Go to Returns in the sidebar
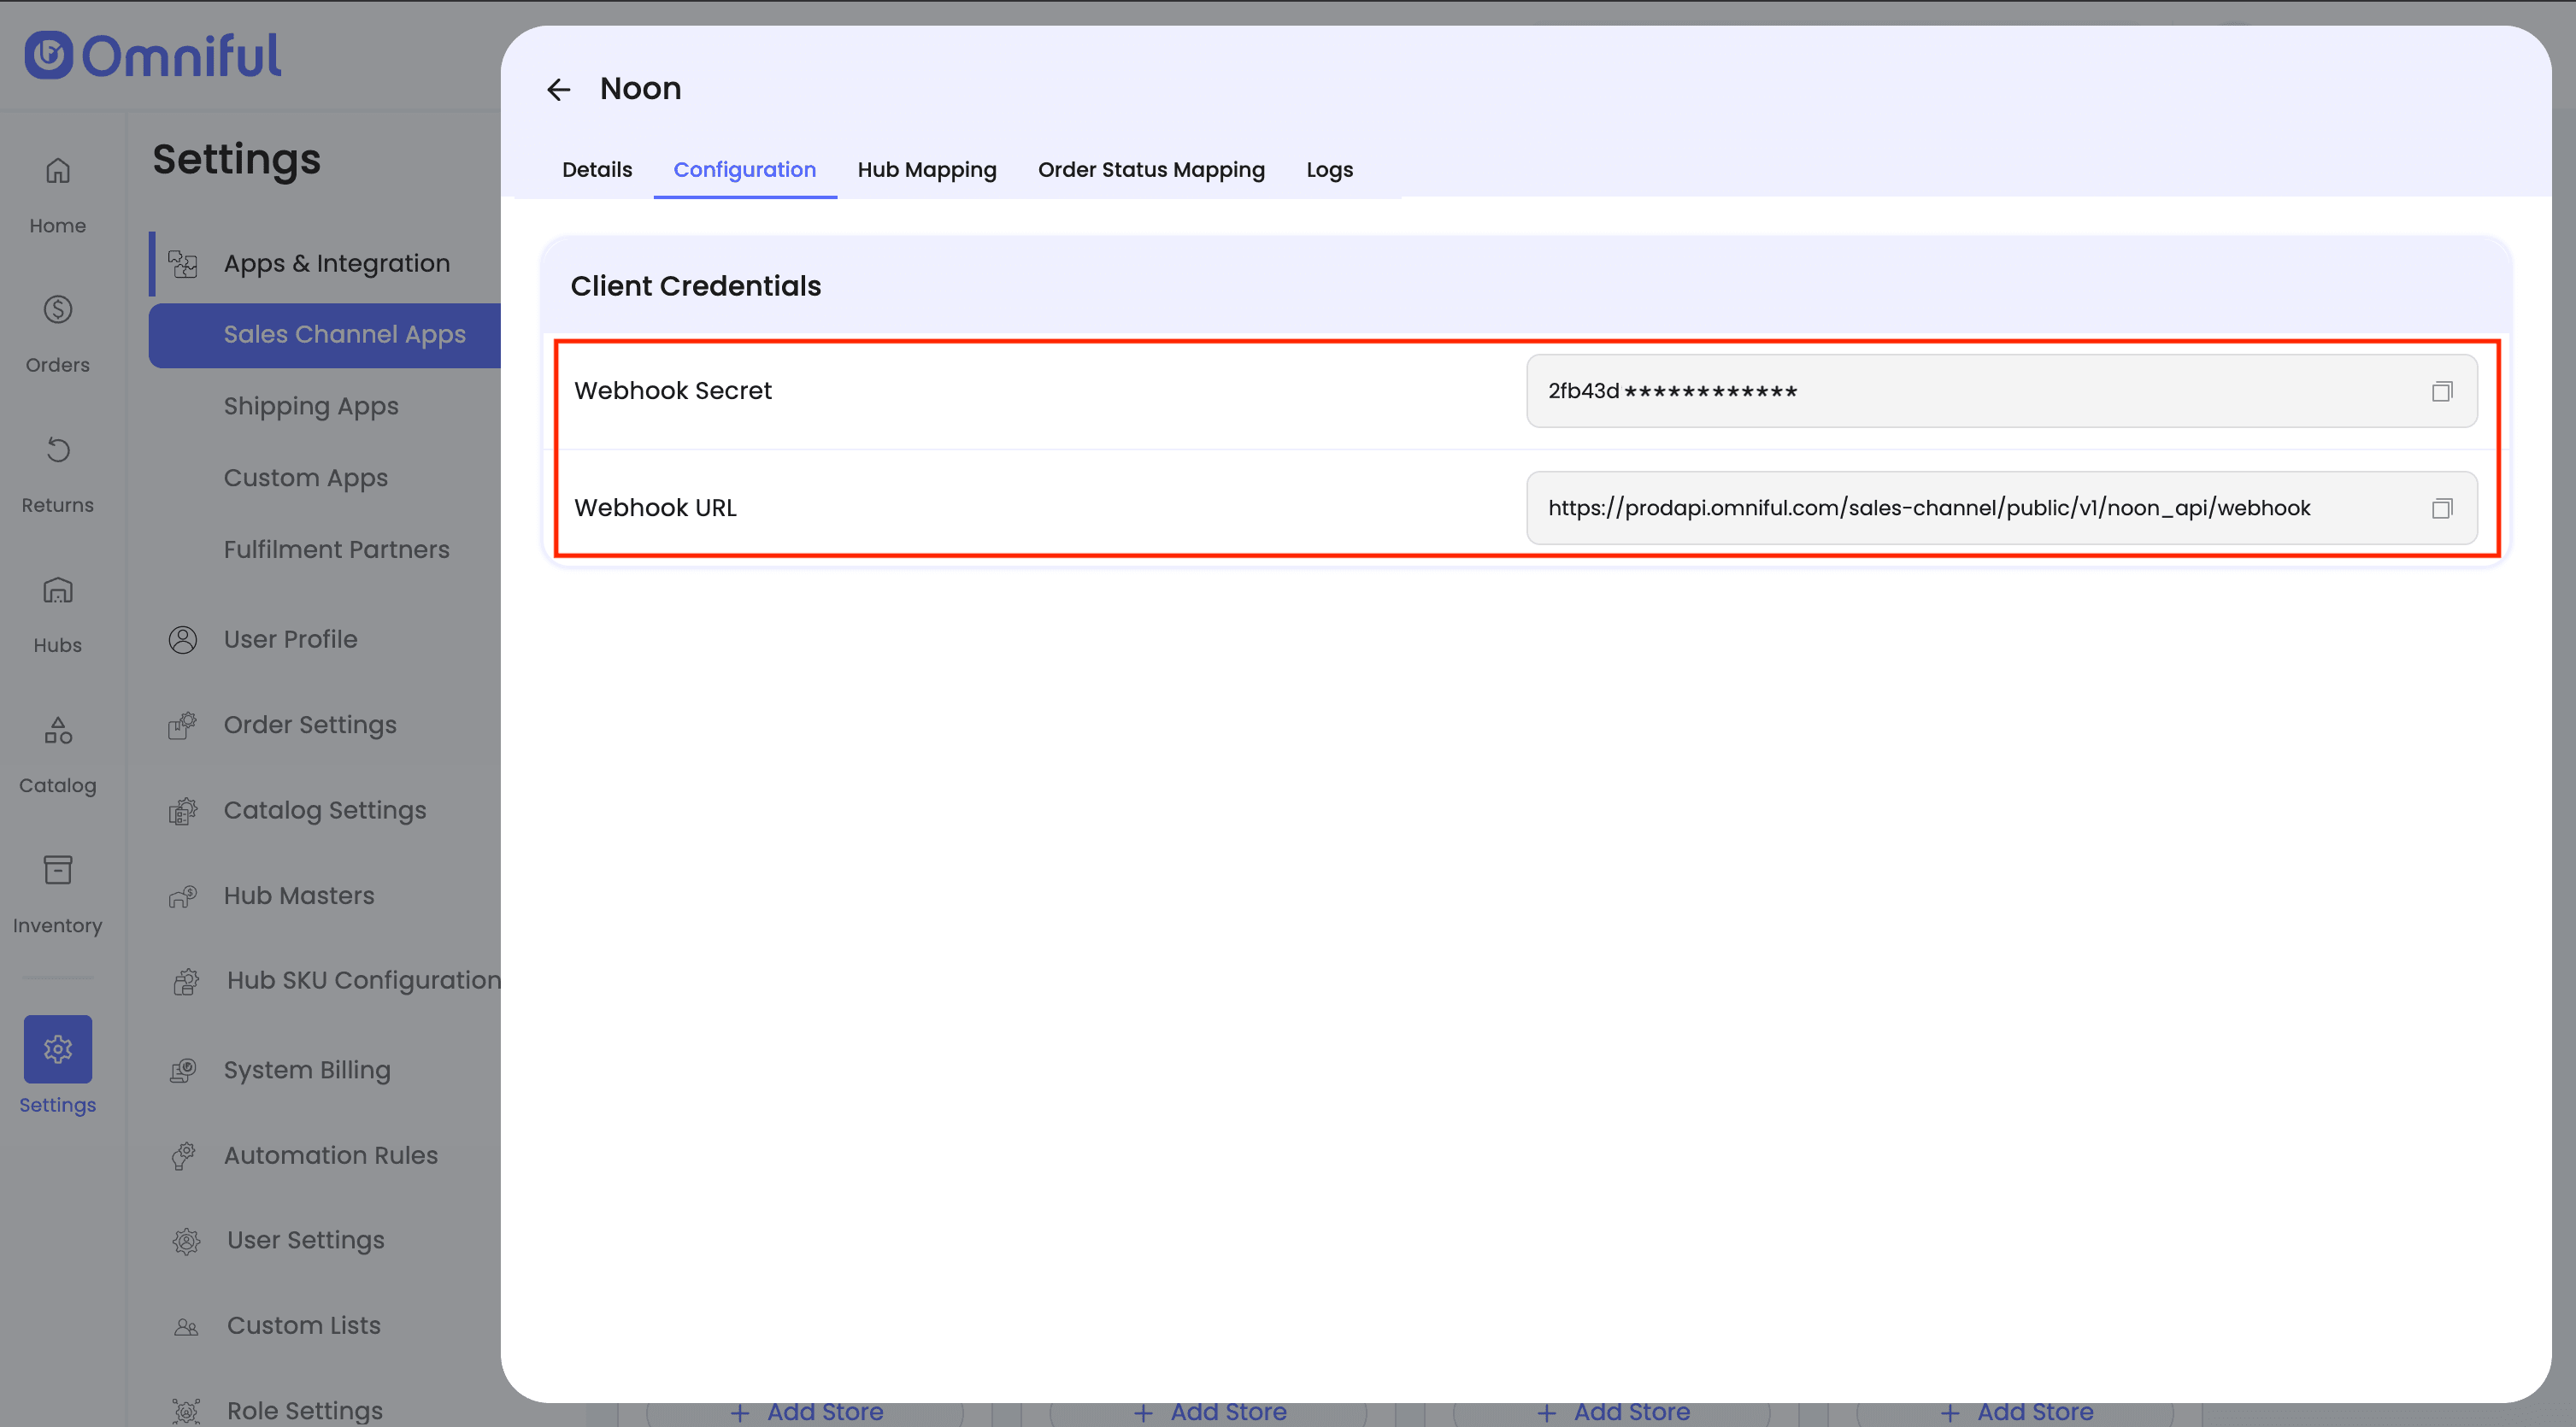Viewport: 2576px width, 1427px height. click(x=58, y=475)
